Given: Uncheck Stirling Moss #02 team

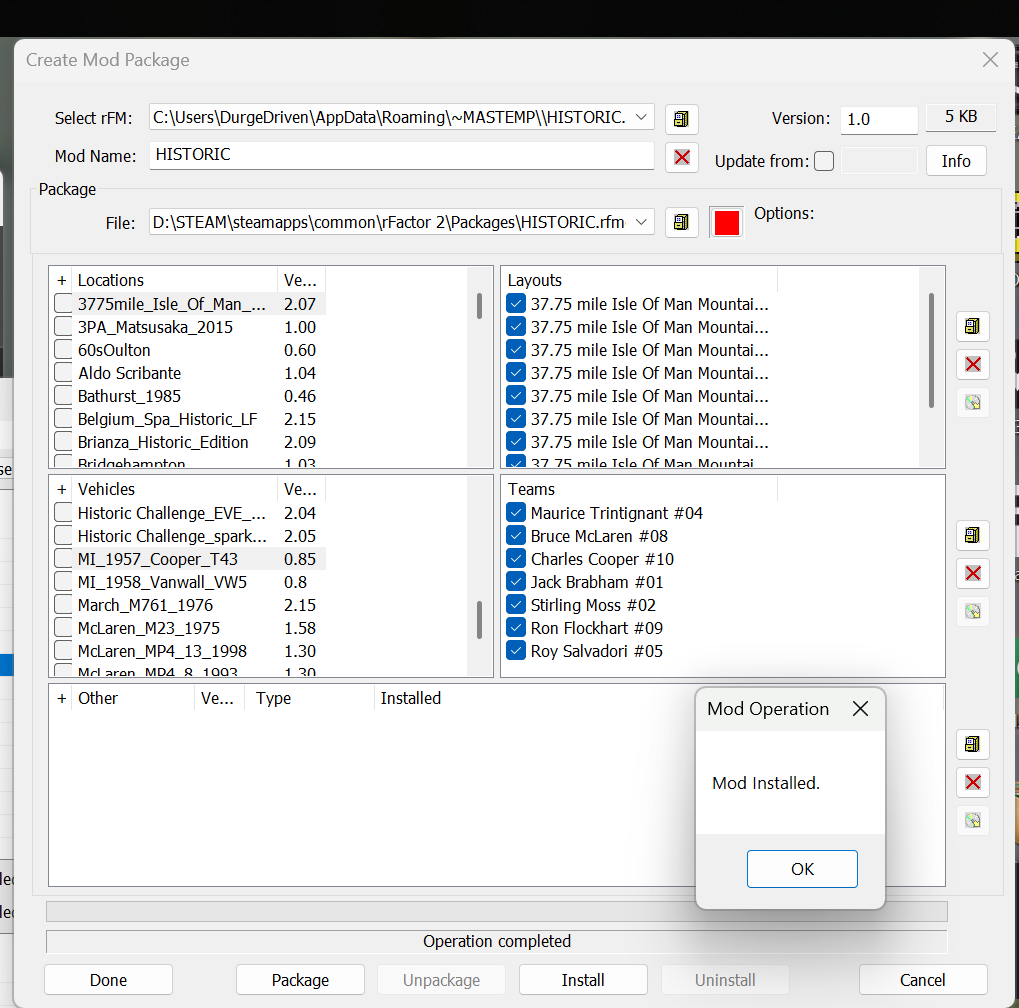Looking at the screenshot, I should (x=516, y=605).
